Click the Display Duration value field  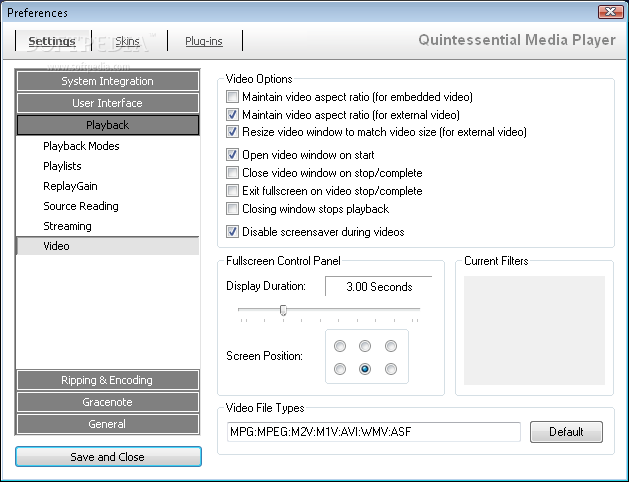point(379,286)
